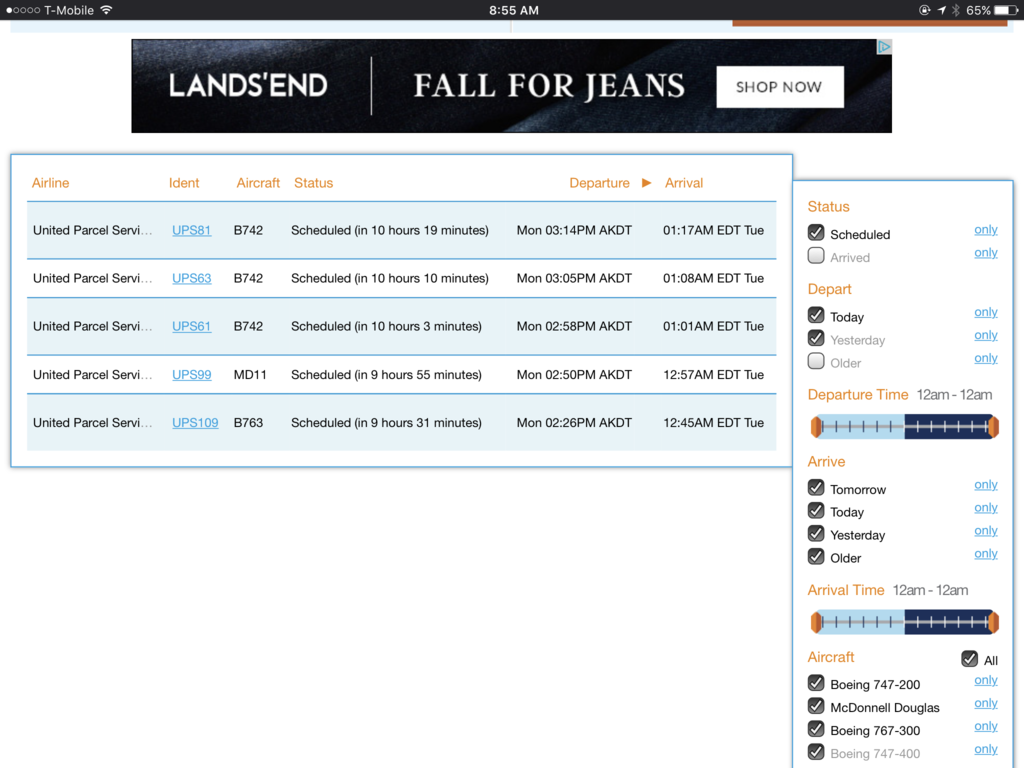Open the UPS99 flight link
This screenshot has height=768, width=1024.
tap(191, 374)
